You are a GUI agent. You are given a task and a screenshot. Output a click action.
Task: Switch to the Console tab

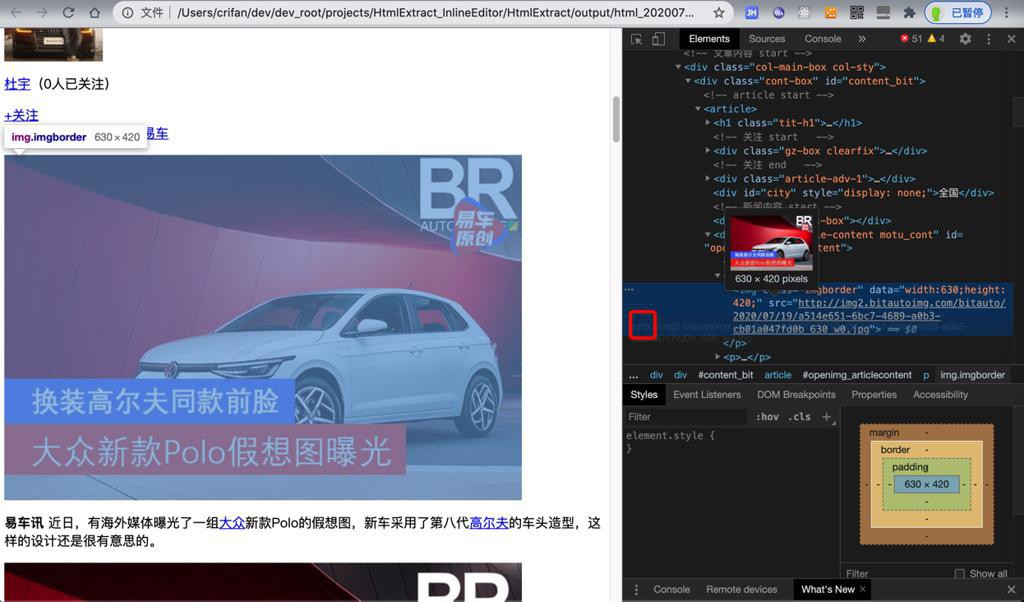coord(823,39)
